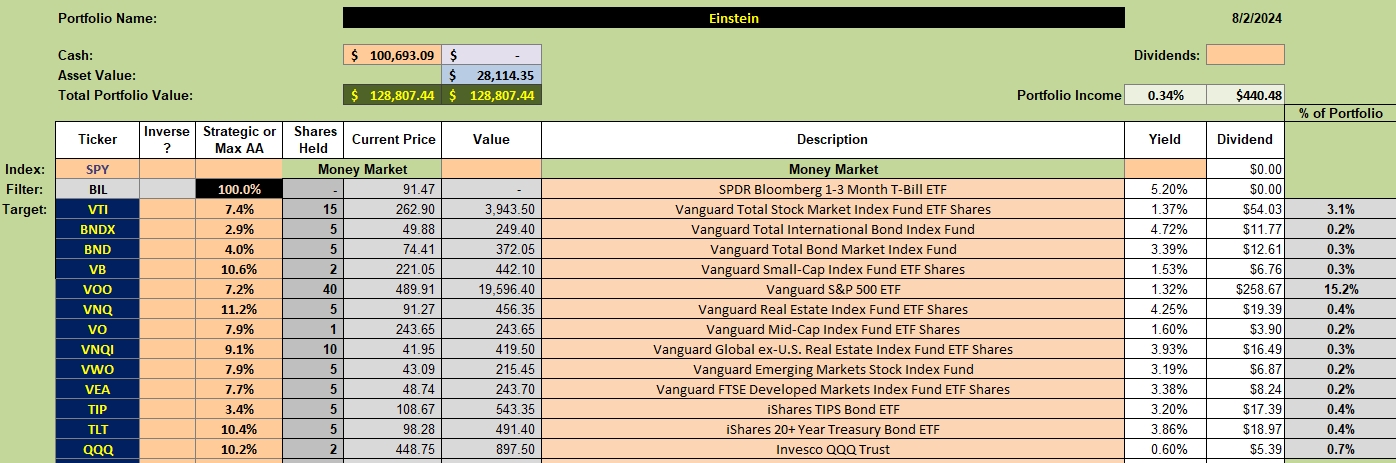Select the VOO ticker cell
This screenshot has width=1396, height=463.
[x=97, y=289]
